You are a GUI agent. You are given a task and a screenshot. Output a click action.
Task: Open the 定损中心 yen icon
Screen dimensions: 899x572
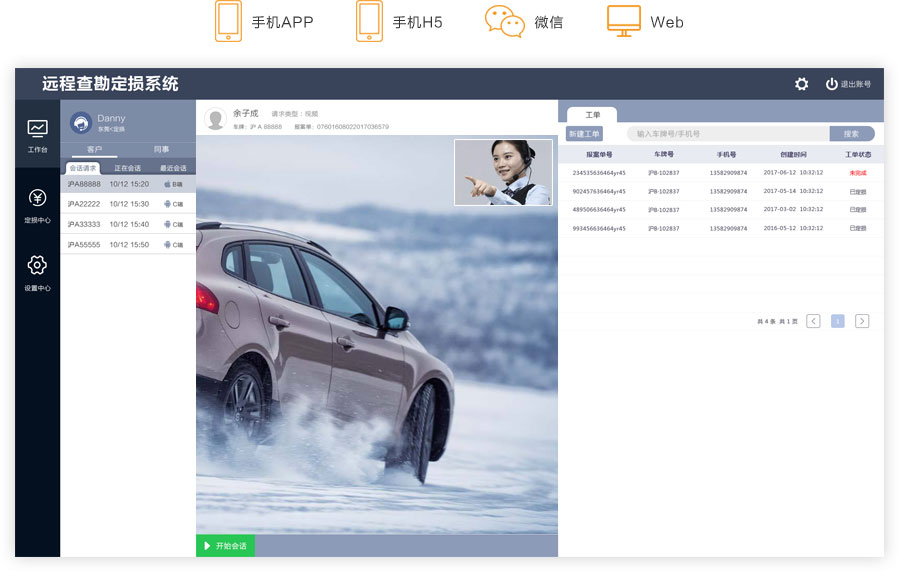[37, 198]
